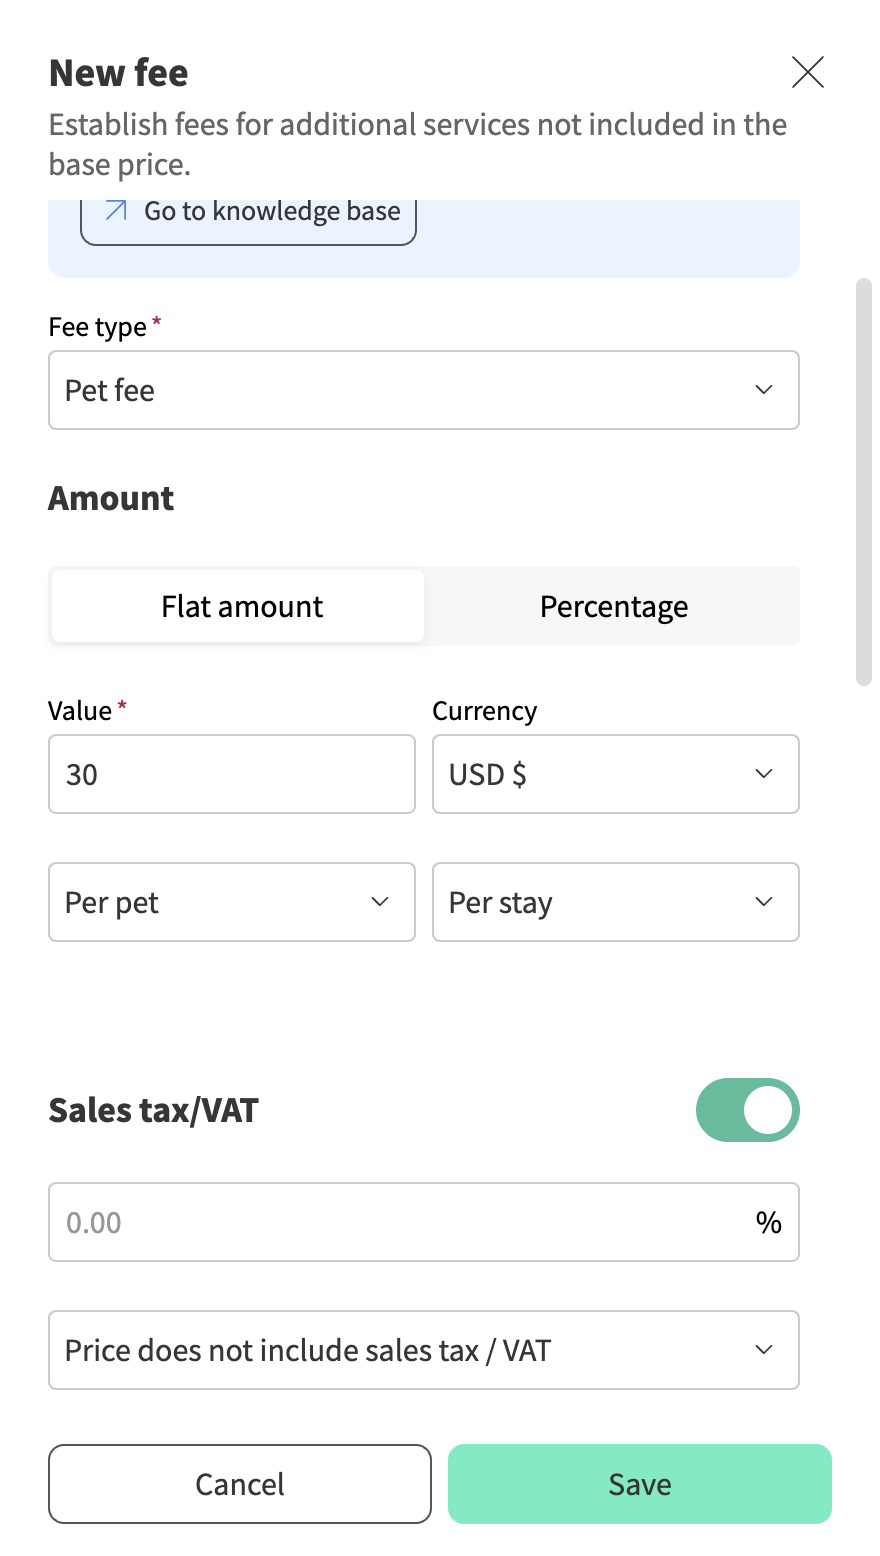880x1556 pixels.
Task: Click the external-link arrow icon on knowledge base button
Action: tap(113, 211)
